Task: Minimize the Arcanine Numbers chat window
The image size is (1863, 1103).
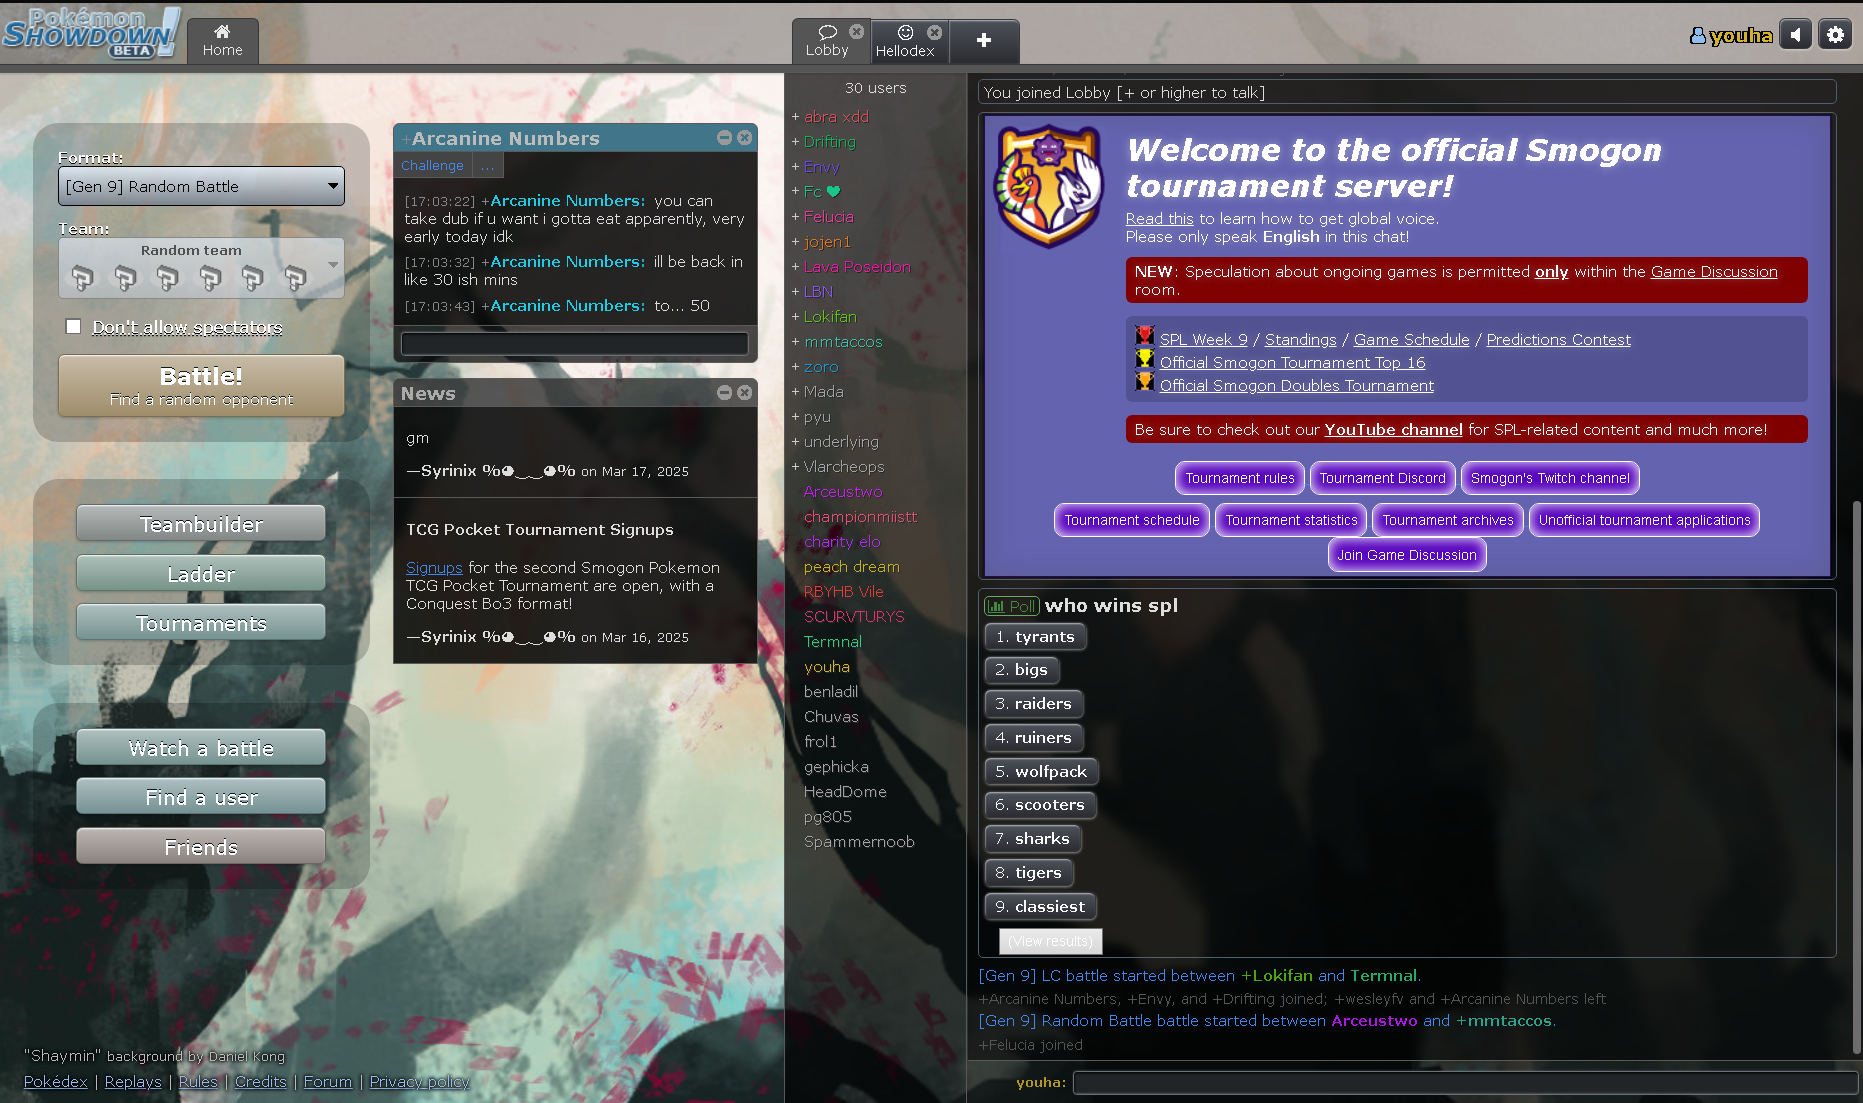Action: pyautogui.click(x=724, y=138)
